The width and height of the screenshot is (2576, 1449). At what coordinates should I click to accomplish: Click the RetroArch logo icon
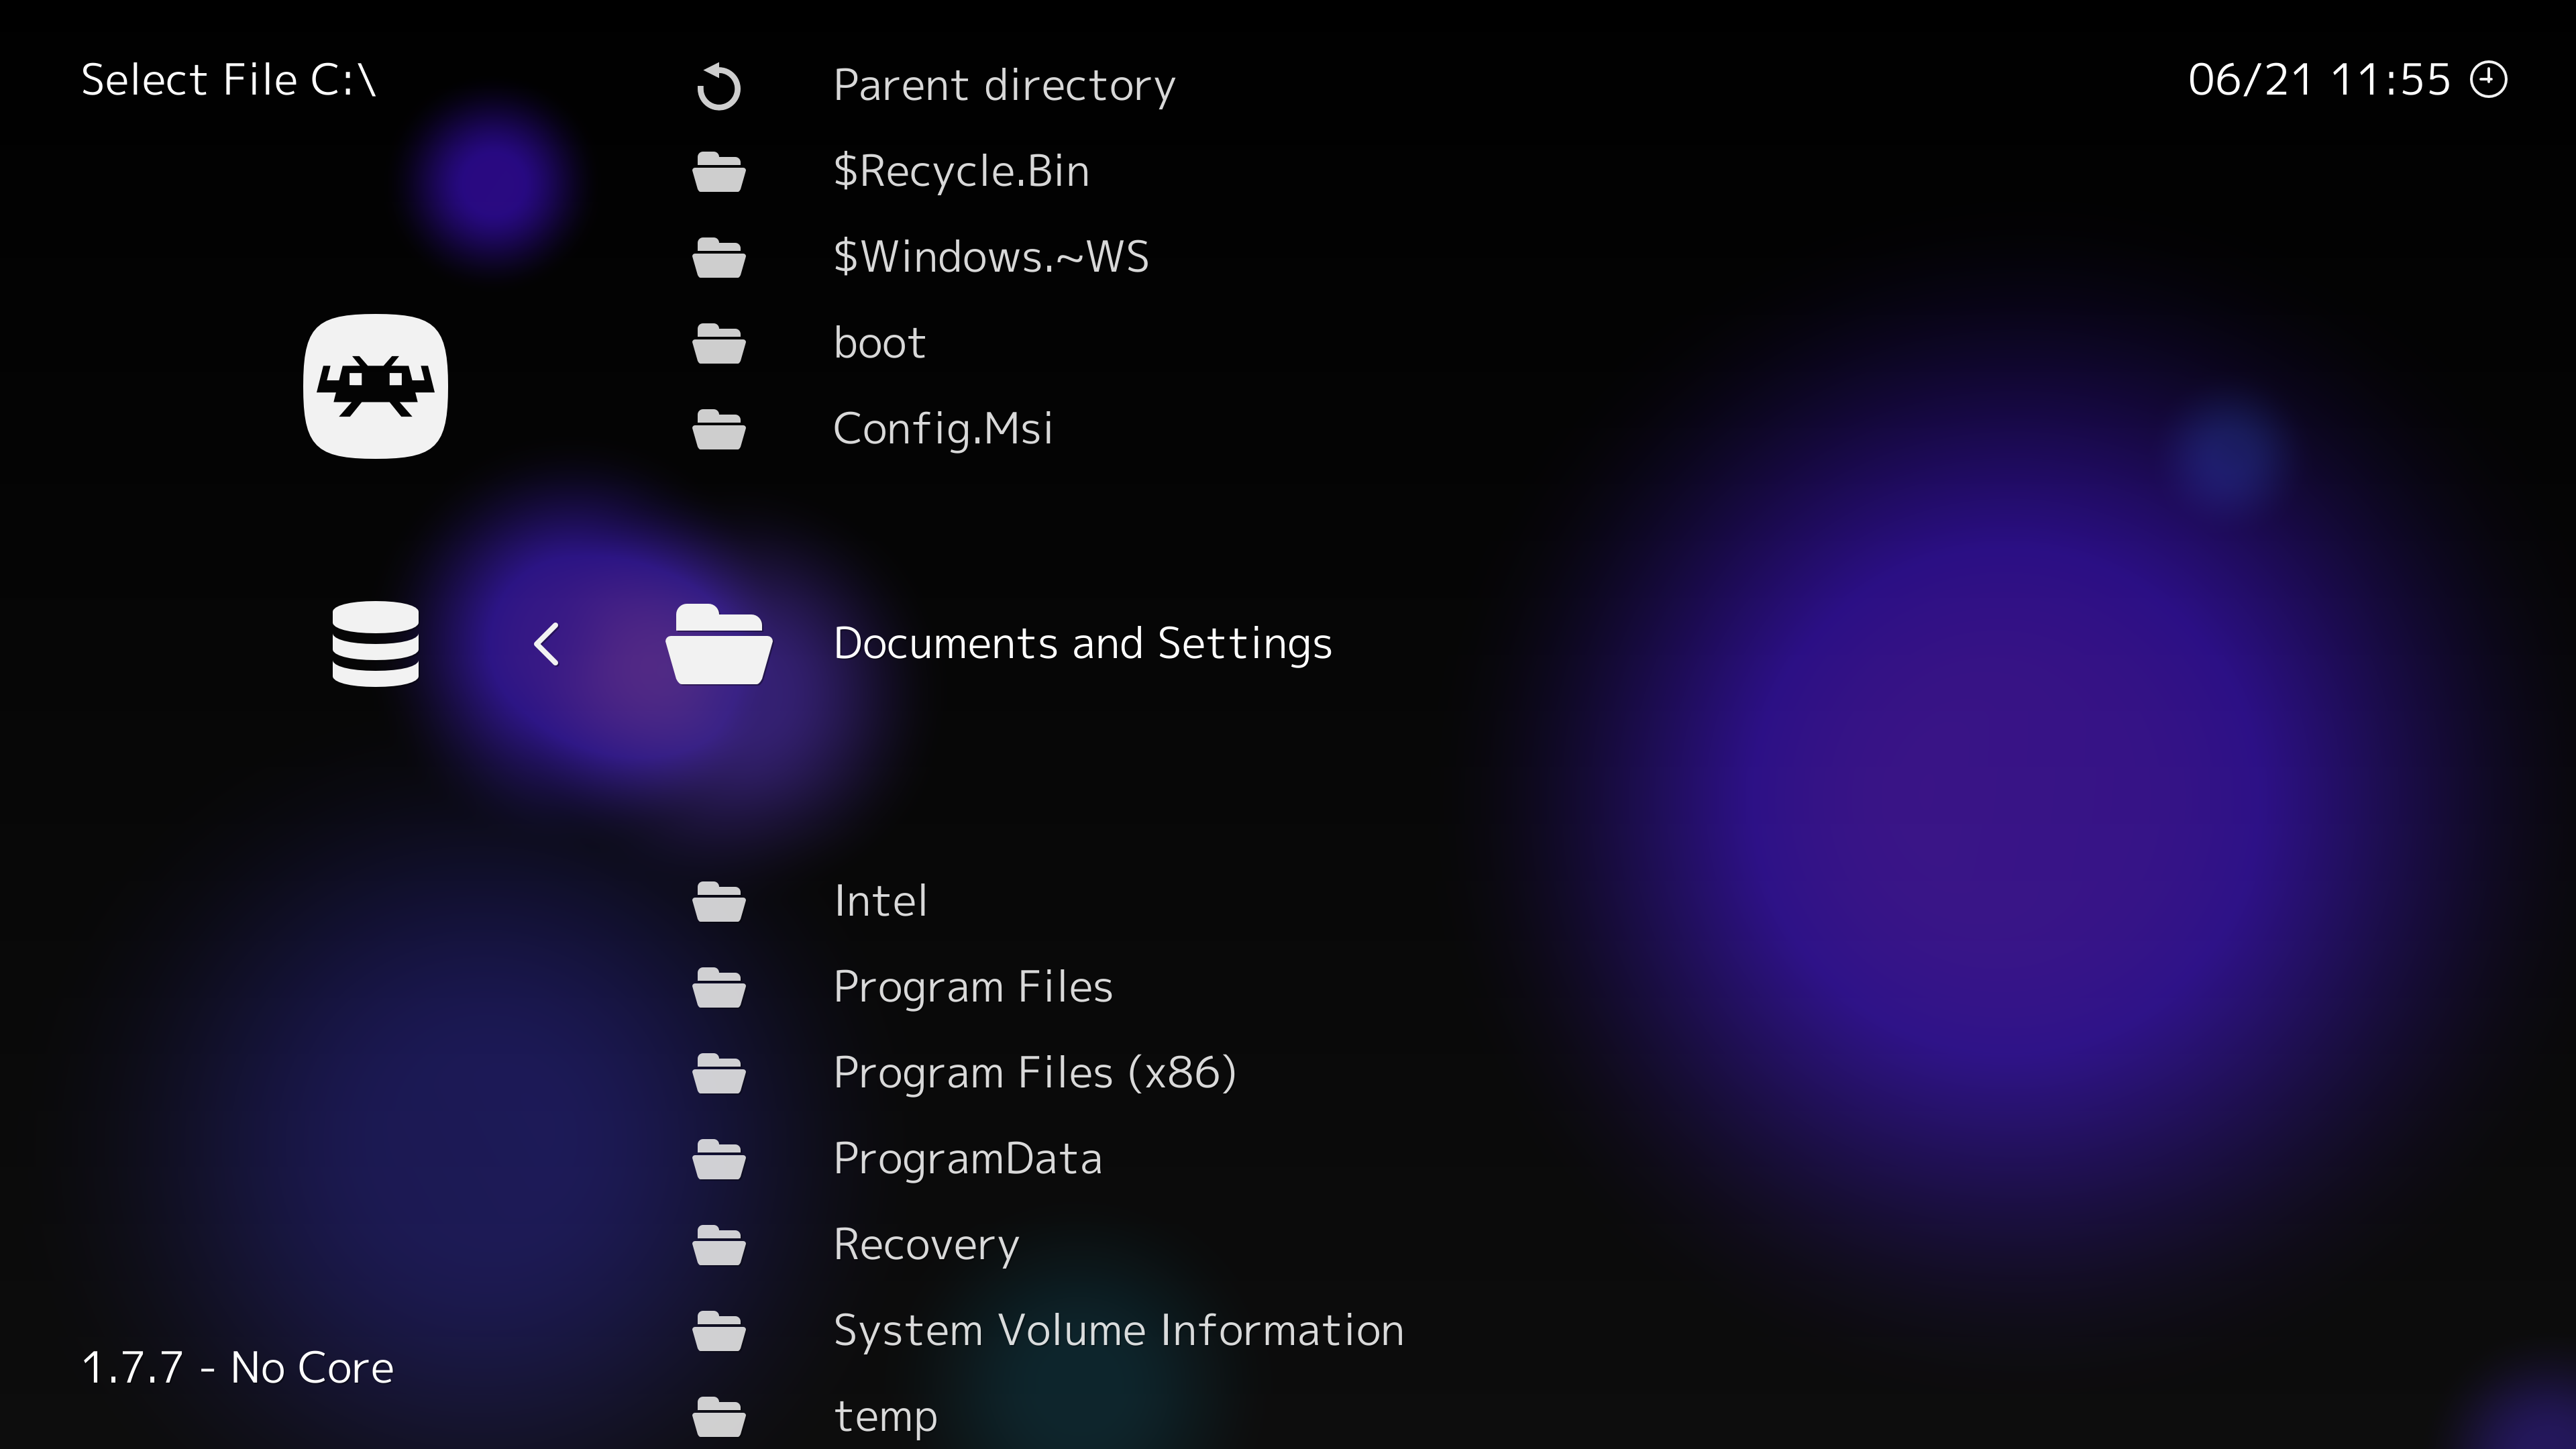click(x=375, y=386)
